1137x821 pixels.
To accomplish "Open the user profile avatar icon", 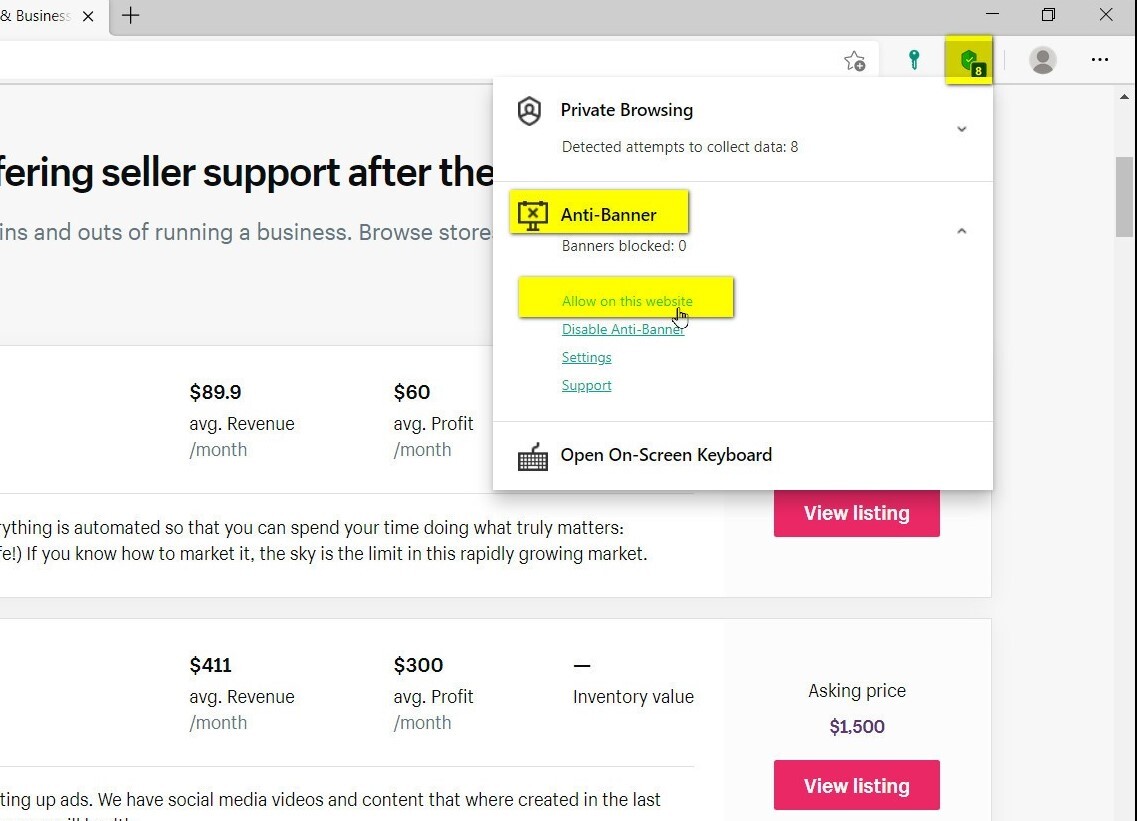I will click(x=1043, y=60).
